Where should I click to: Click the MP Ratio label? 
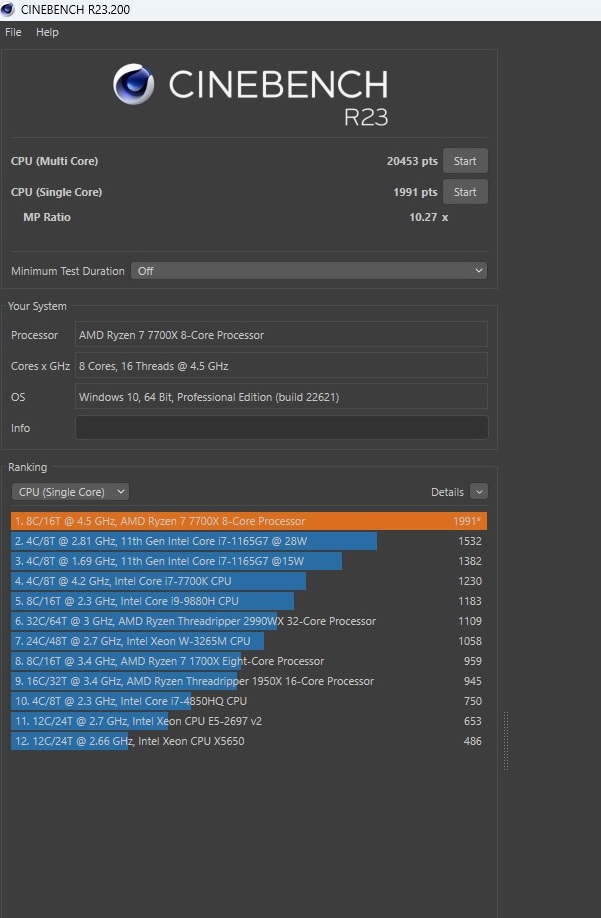[47, 217]
